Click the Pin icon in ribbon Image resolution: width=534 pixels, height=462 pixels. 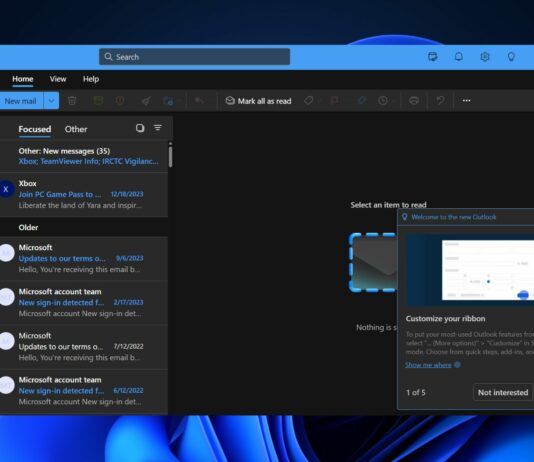tap(362, 100)
